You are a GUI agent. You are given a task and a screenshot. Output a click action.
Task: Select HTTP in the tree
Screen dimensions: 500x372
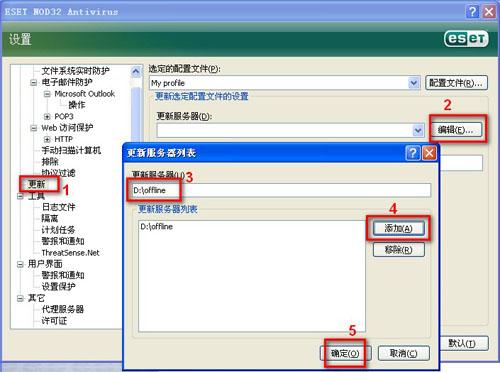tap(63, 139)
